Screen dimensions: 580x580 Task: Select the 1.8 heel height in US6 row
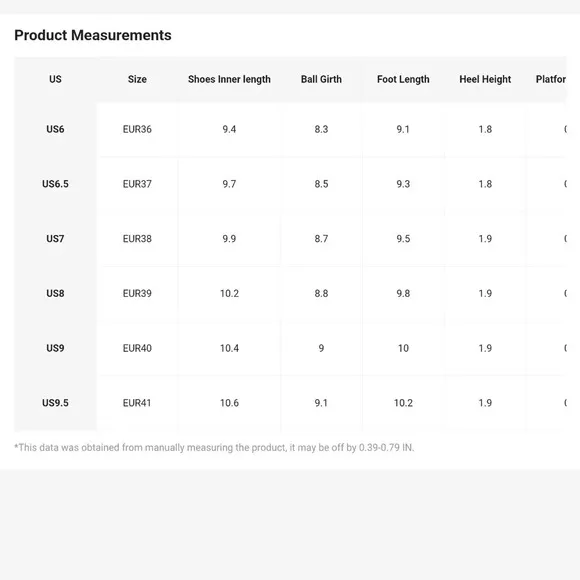tap(485, 129)
